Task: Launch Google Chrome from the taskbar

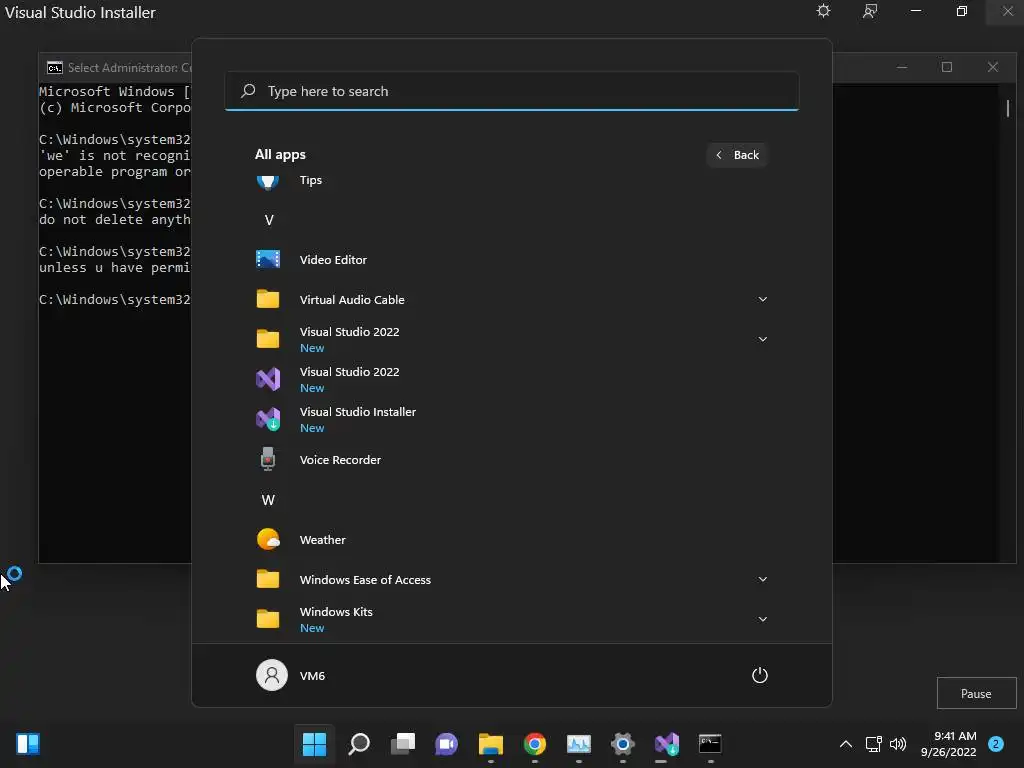Action: [535, 744]
